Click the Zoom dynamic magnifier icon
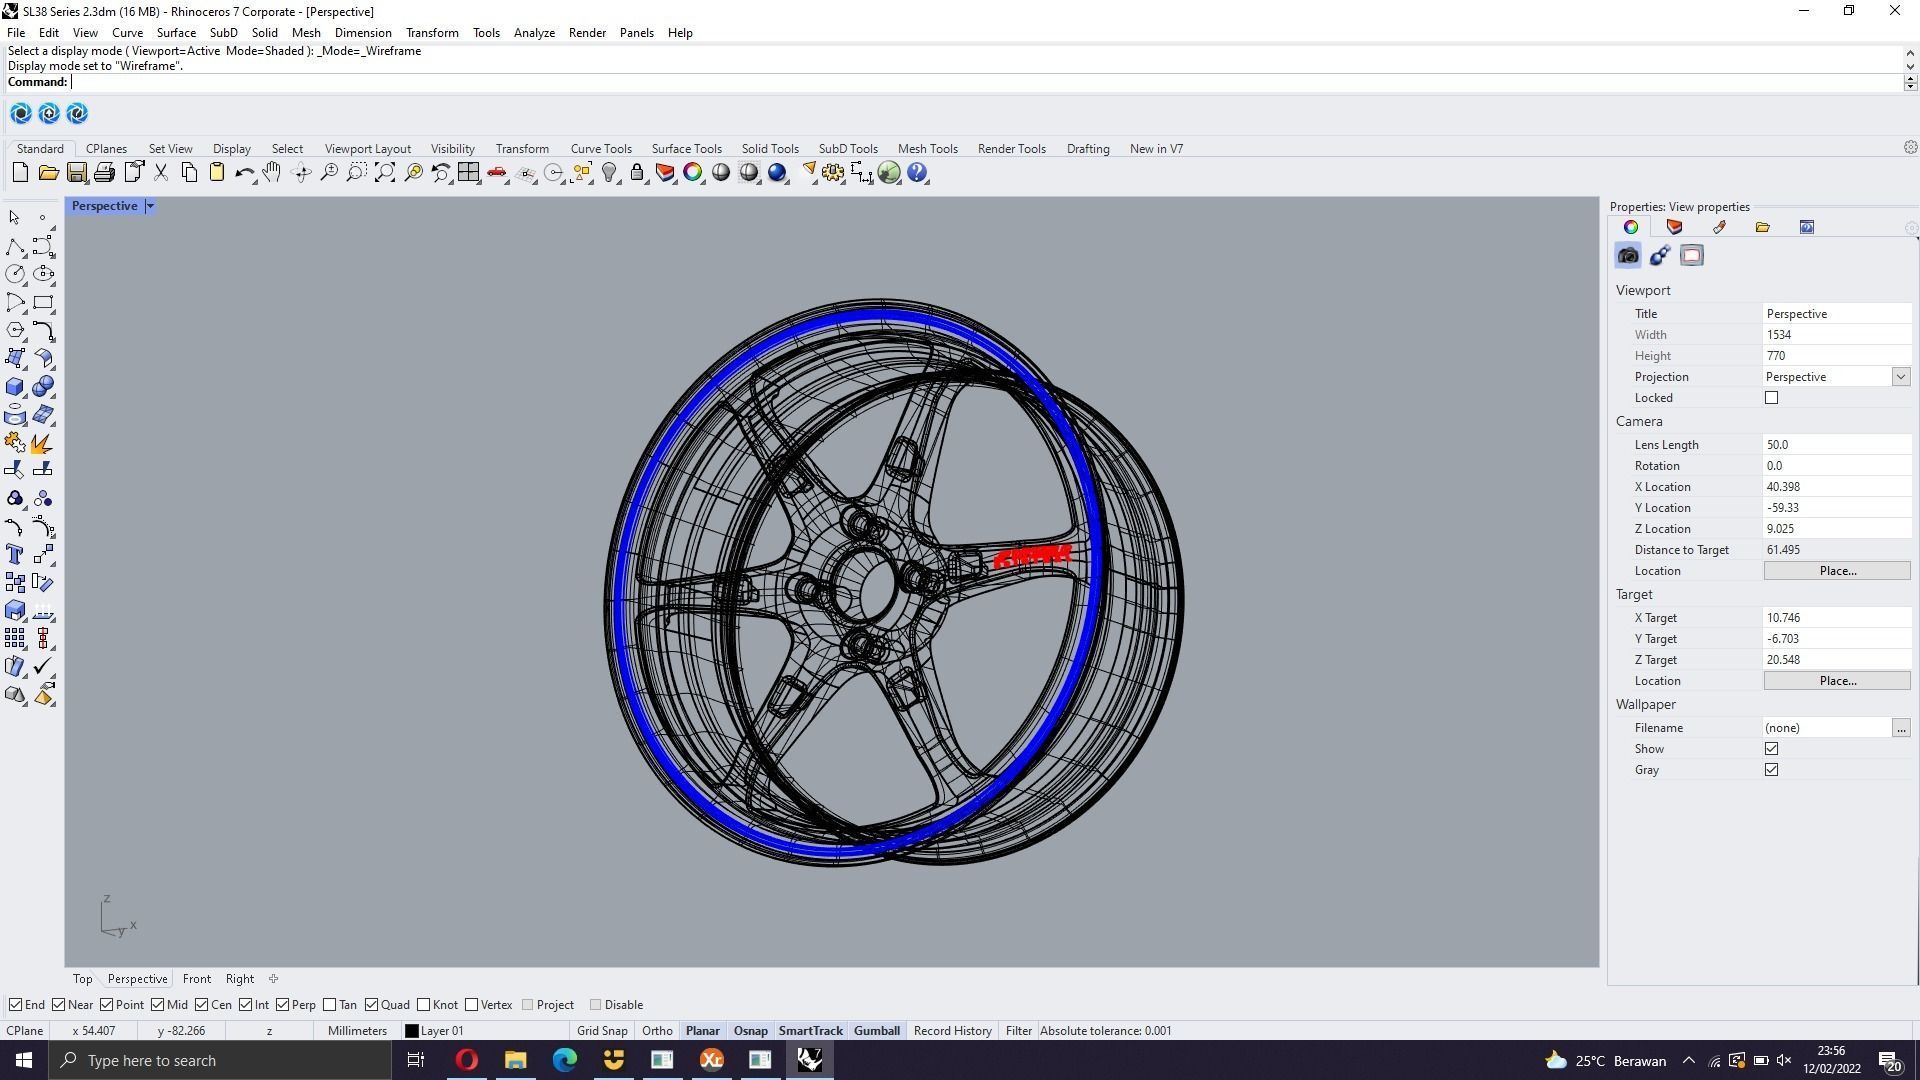This screenshot has height=1080, width=1920. 329,173
